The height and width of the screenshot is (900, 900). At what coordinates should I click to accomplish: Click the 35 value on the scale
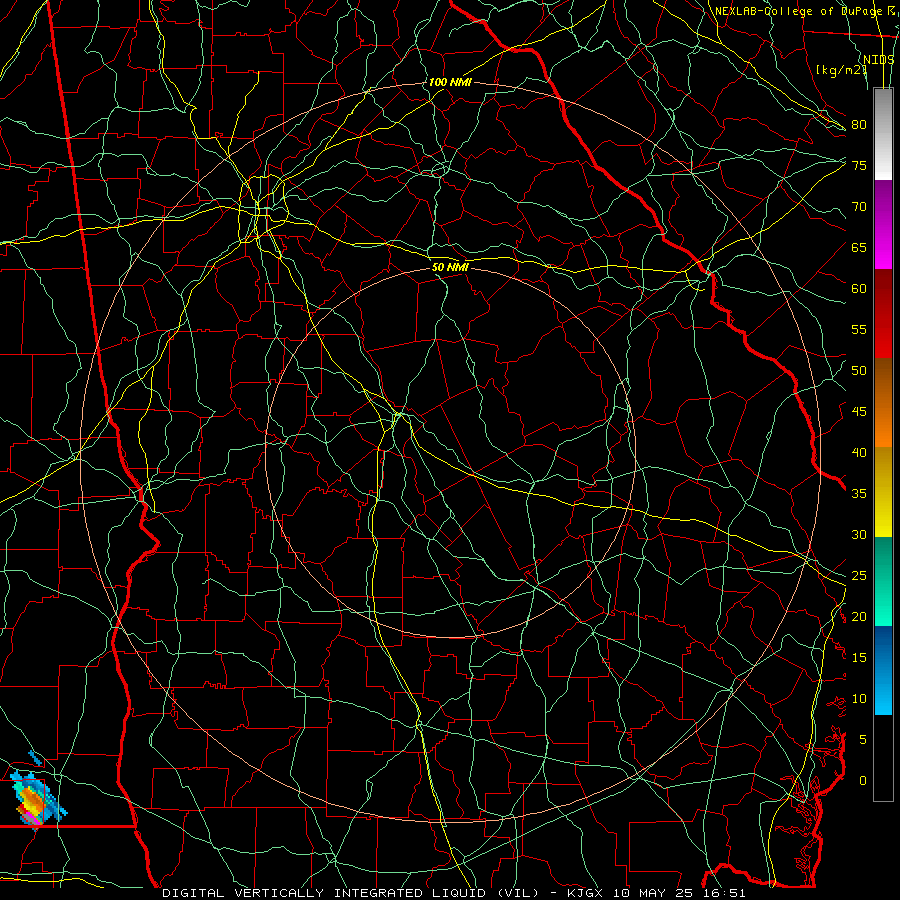pyautogui.click(x=859, y=494)
